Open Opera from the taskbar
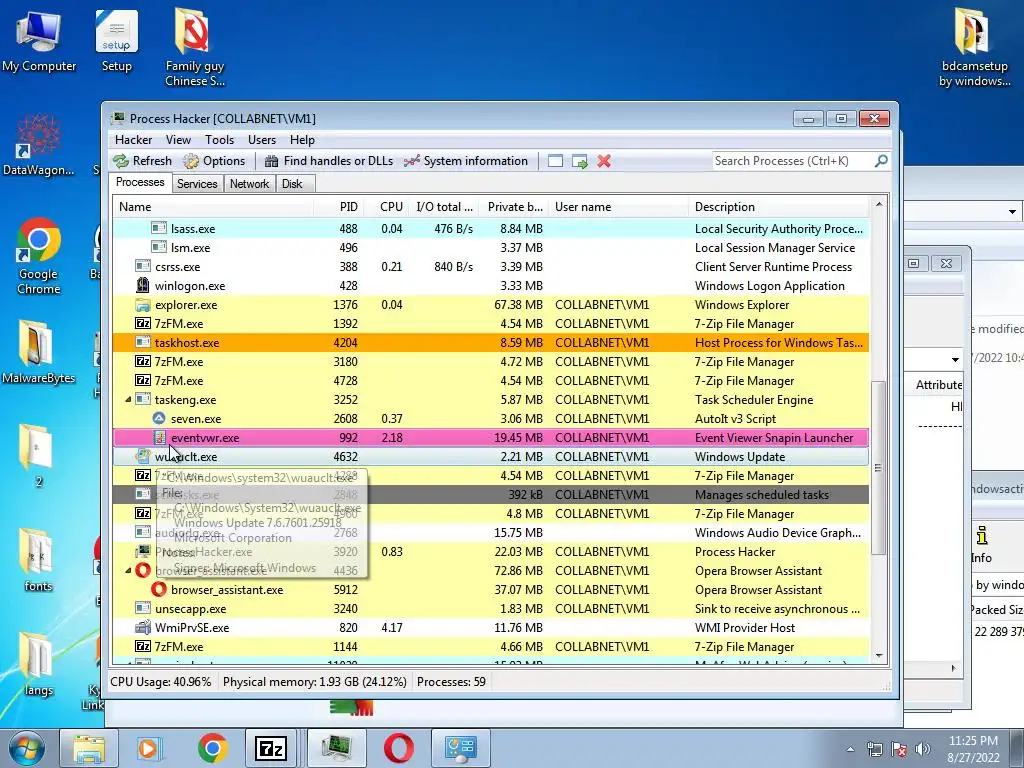1024x768 pixels. (398, 748)
